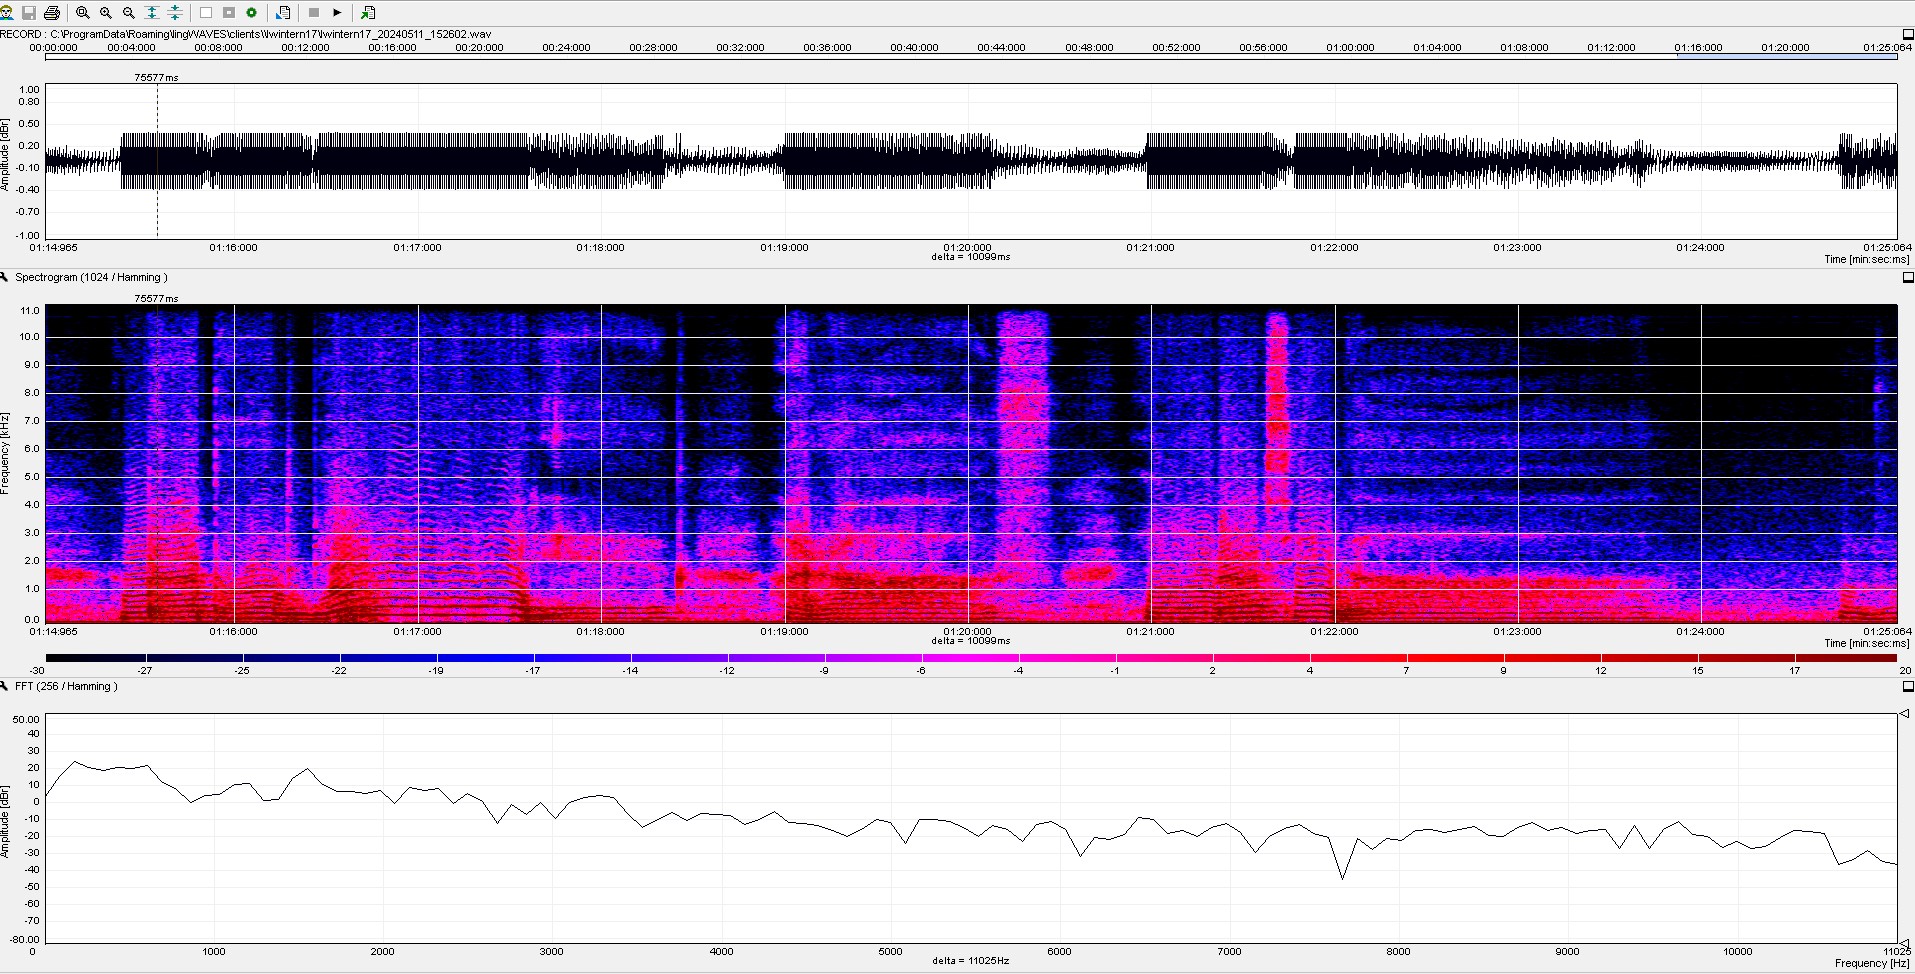Screen dimensions: 1915x974
Task: Print the analysis with the printer icon
Action: pyautogui.click(x=52, y=13)
